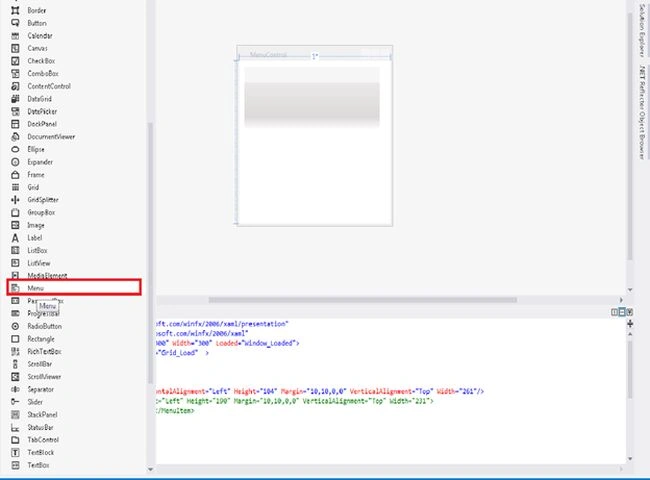This screenshot has height=480, width=650.
Task: Collapse the XAML pane
Action: click(630, 312)
